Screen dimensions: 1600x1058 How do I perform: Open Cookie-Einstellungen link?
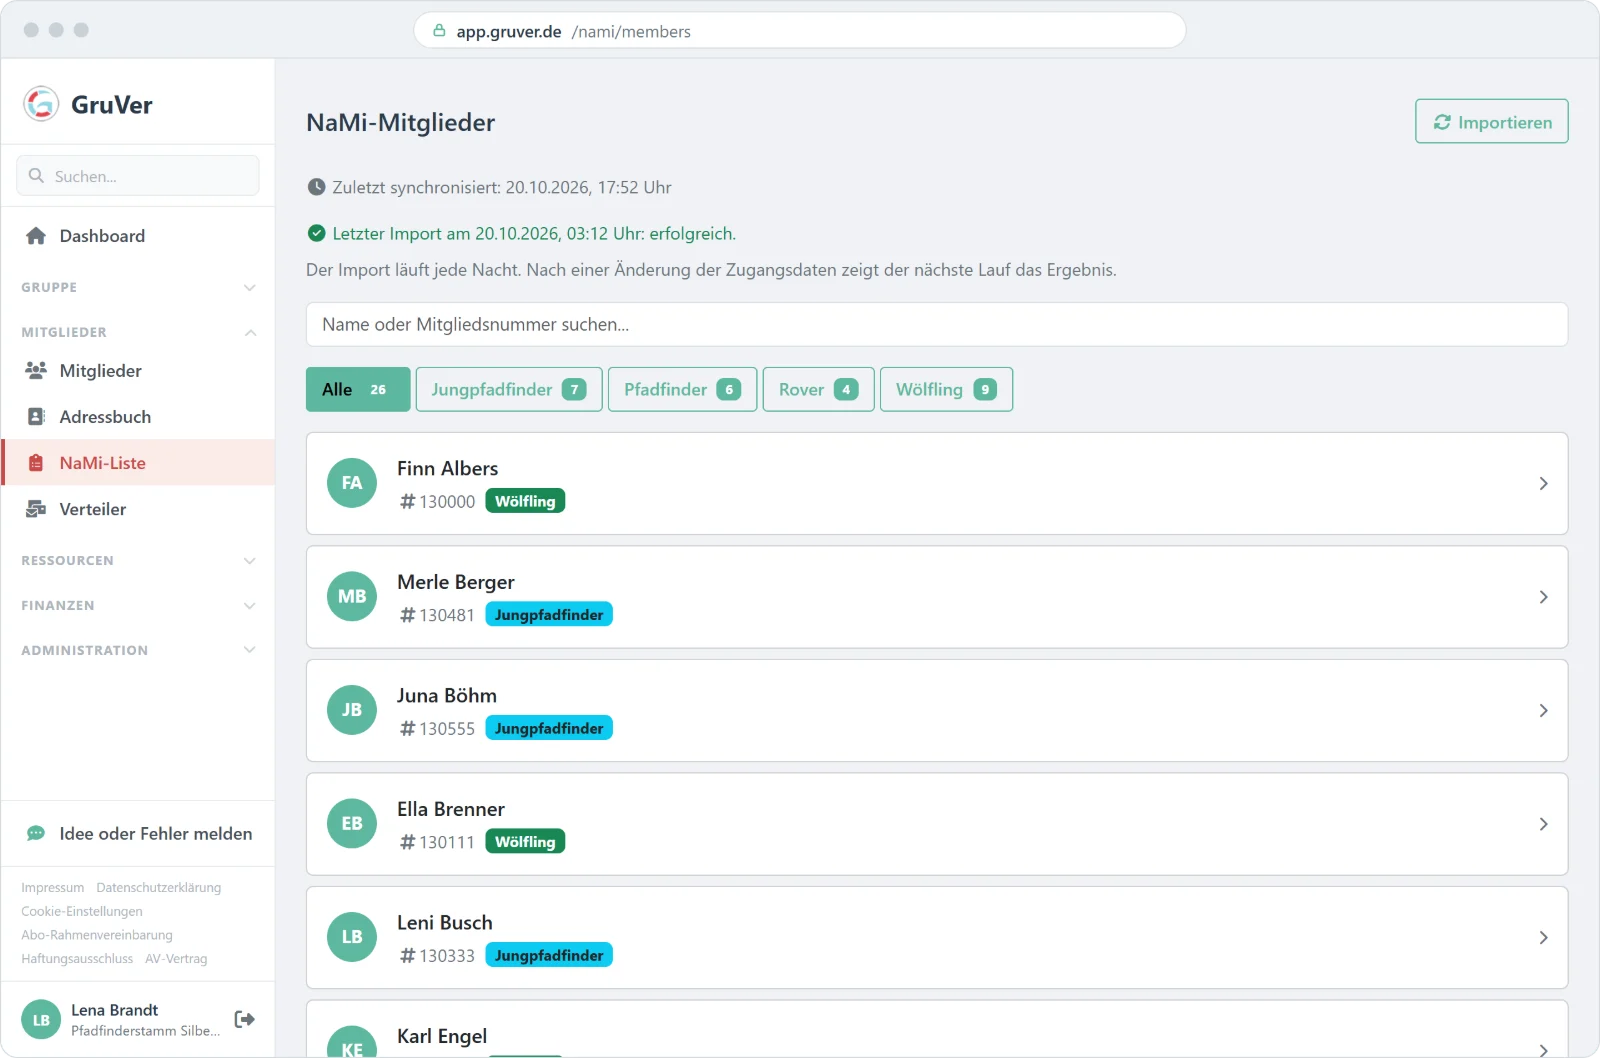(x=82, y=912)
